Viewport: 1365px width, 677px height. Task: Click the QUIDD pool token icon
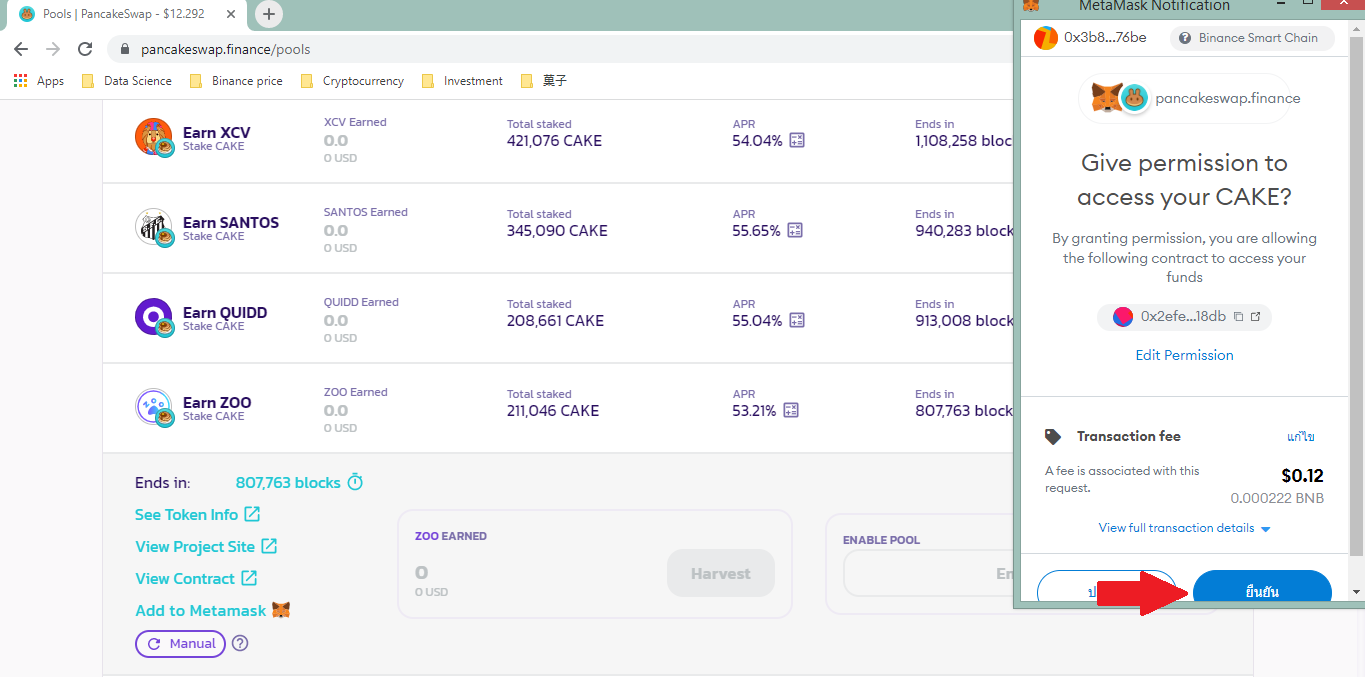tap(154, 318)
